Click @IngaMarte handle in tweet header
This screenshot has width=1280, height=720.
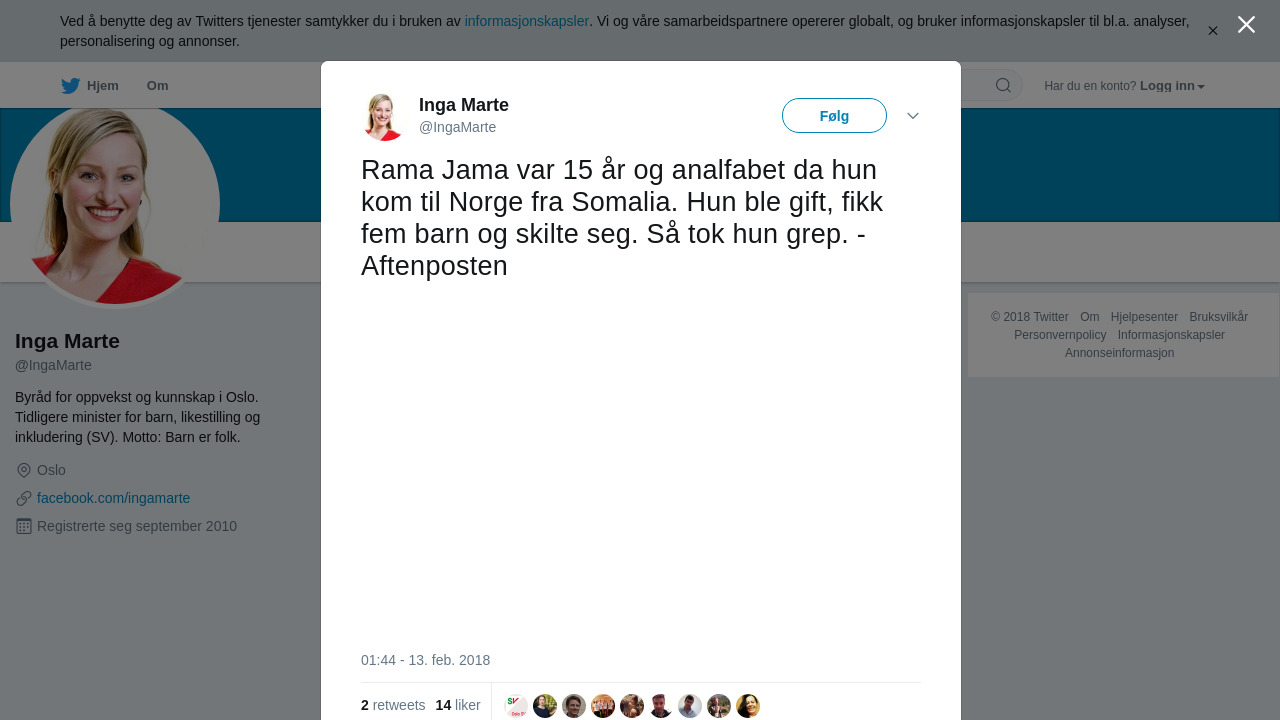tap(457, 127)
